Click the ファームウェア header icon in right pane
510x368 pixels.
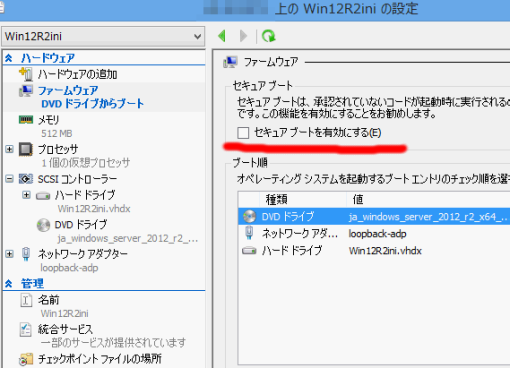click(230, 62)
